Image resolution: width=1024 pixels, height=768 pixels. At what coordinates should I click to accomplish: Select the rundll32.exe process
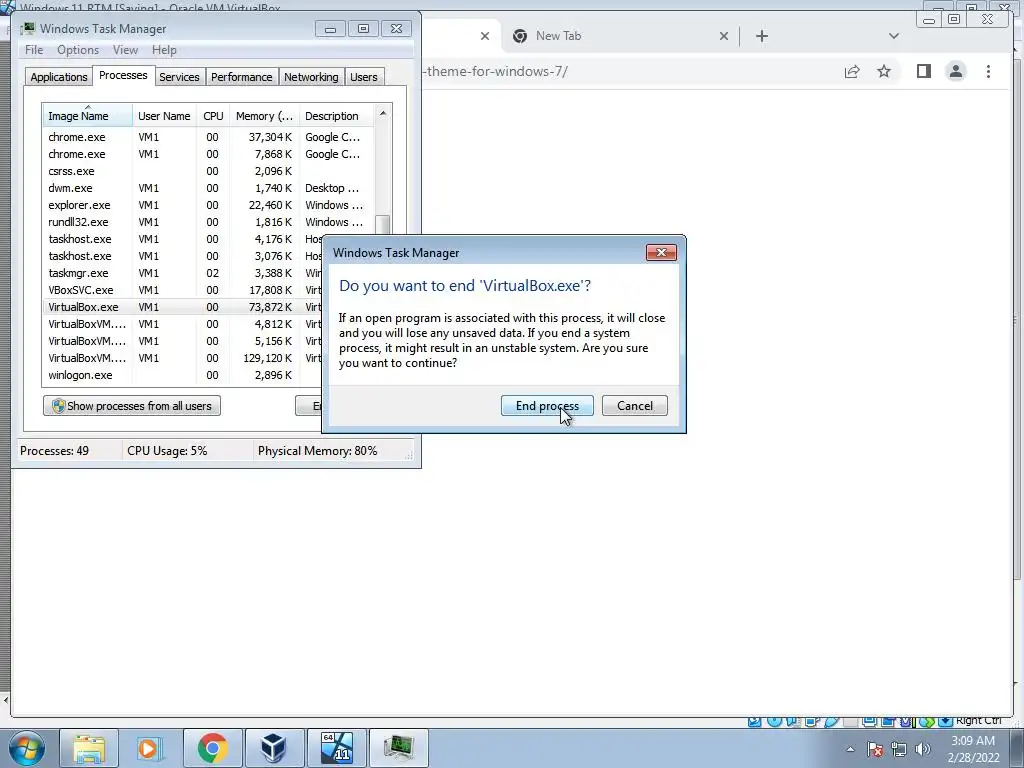click(x=209, y=222)
